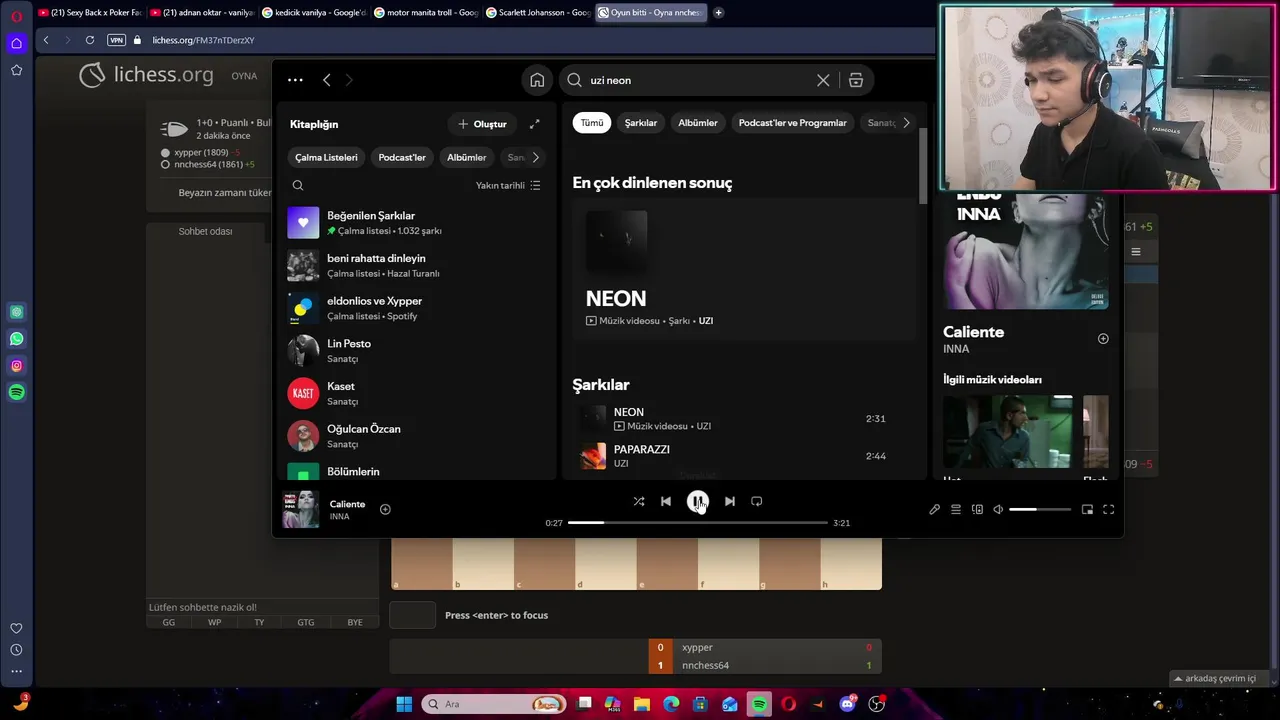Open the NEON top result card
This screenshot has width=1280, height=720.
[744, 270]
